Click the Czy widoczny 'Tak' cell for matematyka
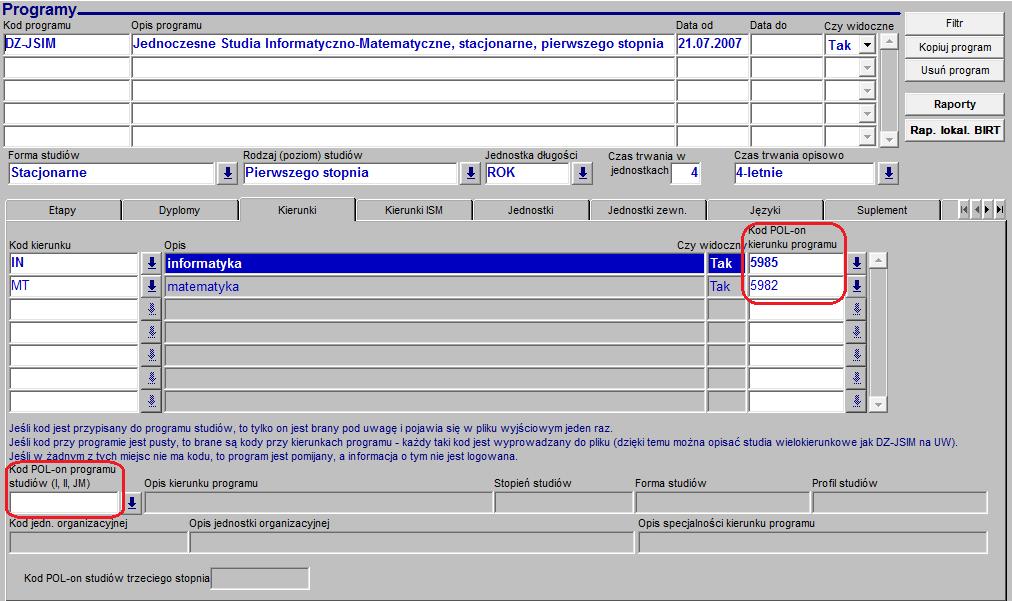This screenshot has width=1012, height=601. point(727,286)
